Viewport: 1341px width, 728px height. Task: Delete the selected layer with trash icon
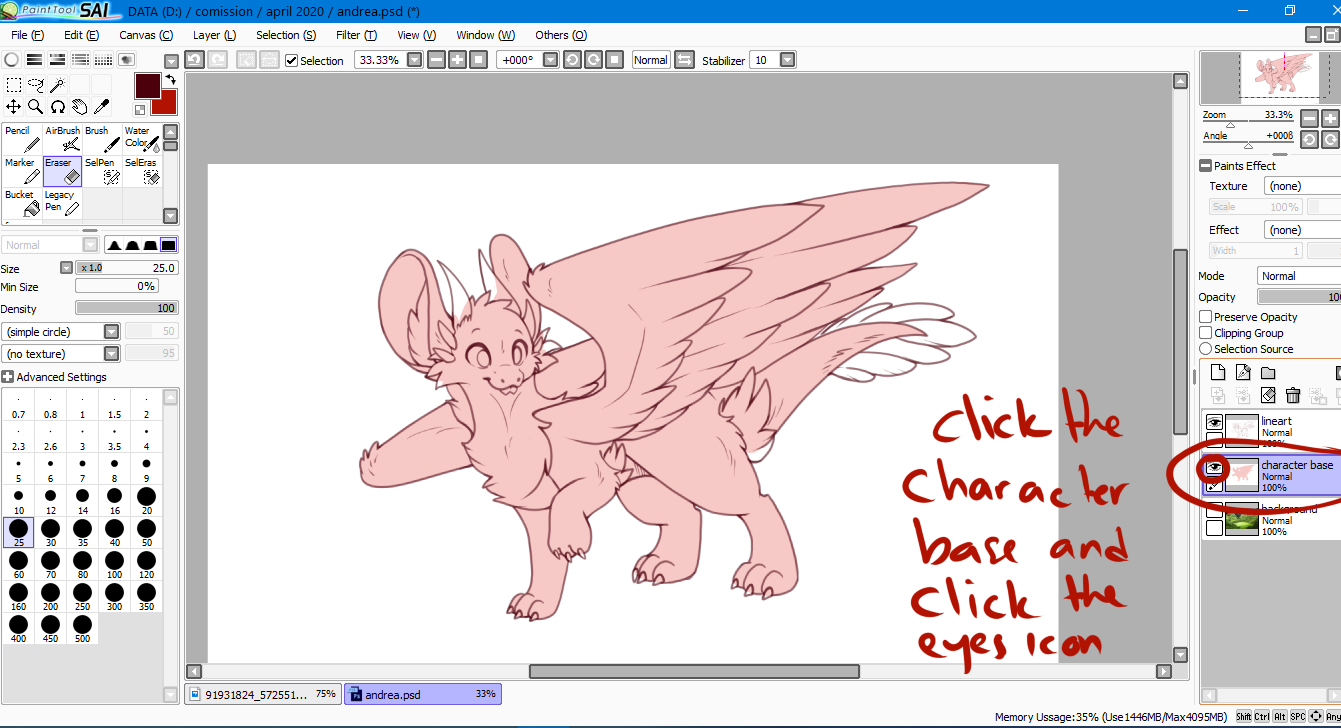pyautogui.click(x=1293, y=396)
